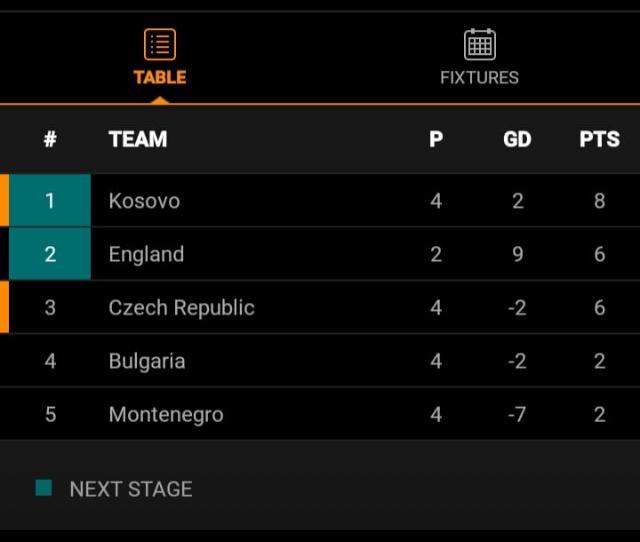The image size is (640, 542).
Task: Click the Fixtures calendar icon
Action: [x=480, y=45]
